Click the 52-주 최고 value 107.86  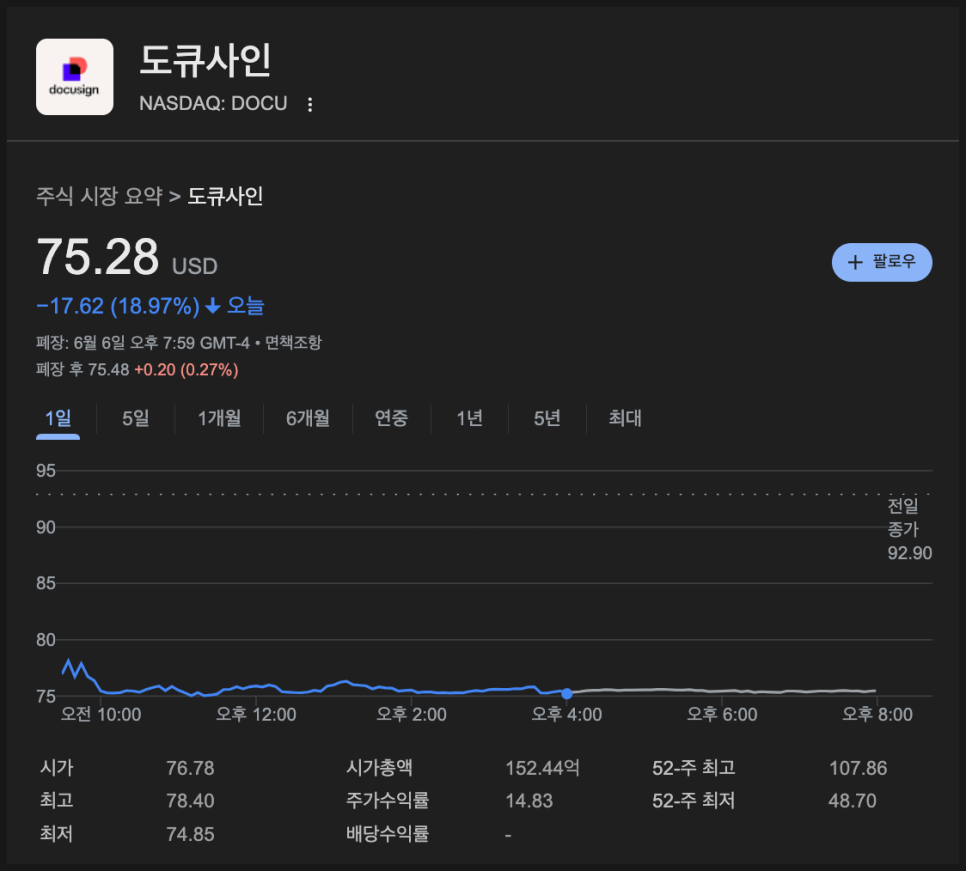858,768
